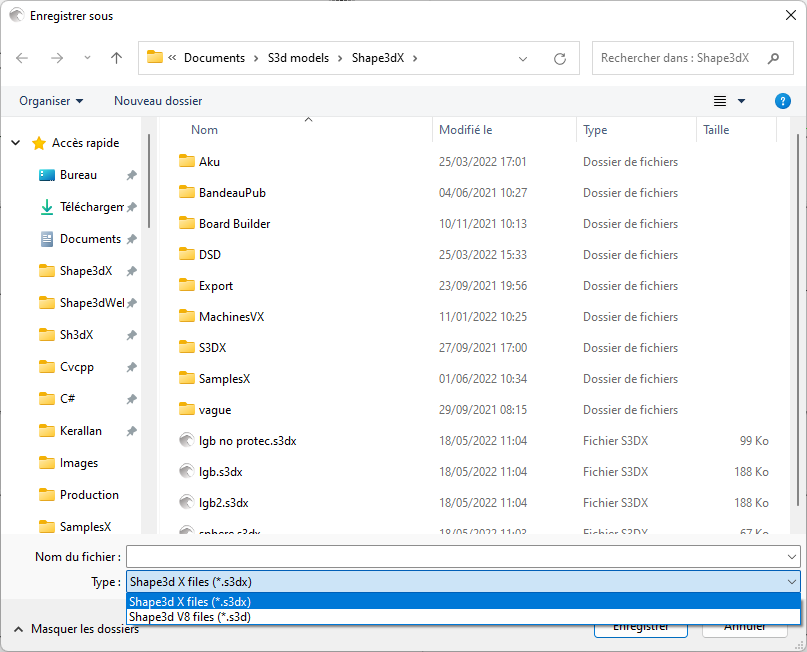Viewport: 807px width, 652px height.
Task: Collapse the Accès rapide tree section
Action: click(16, 143)
